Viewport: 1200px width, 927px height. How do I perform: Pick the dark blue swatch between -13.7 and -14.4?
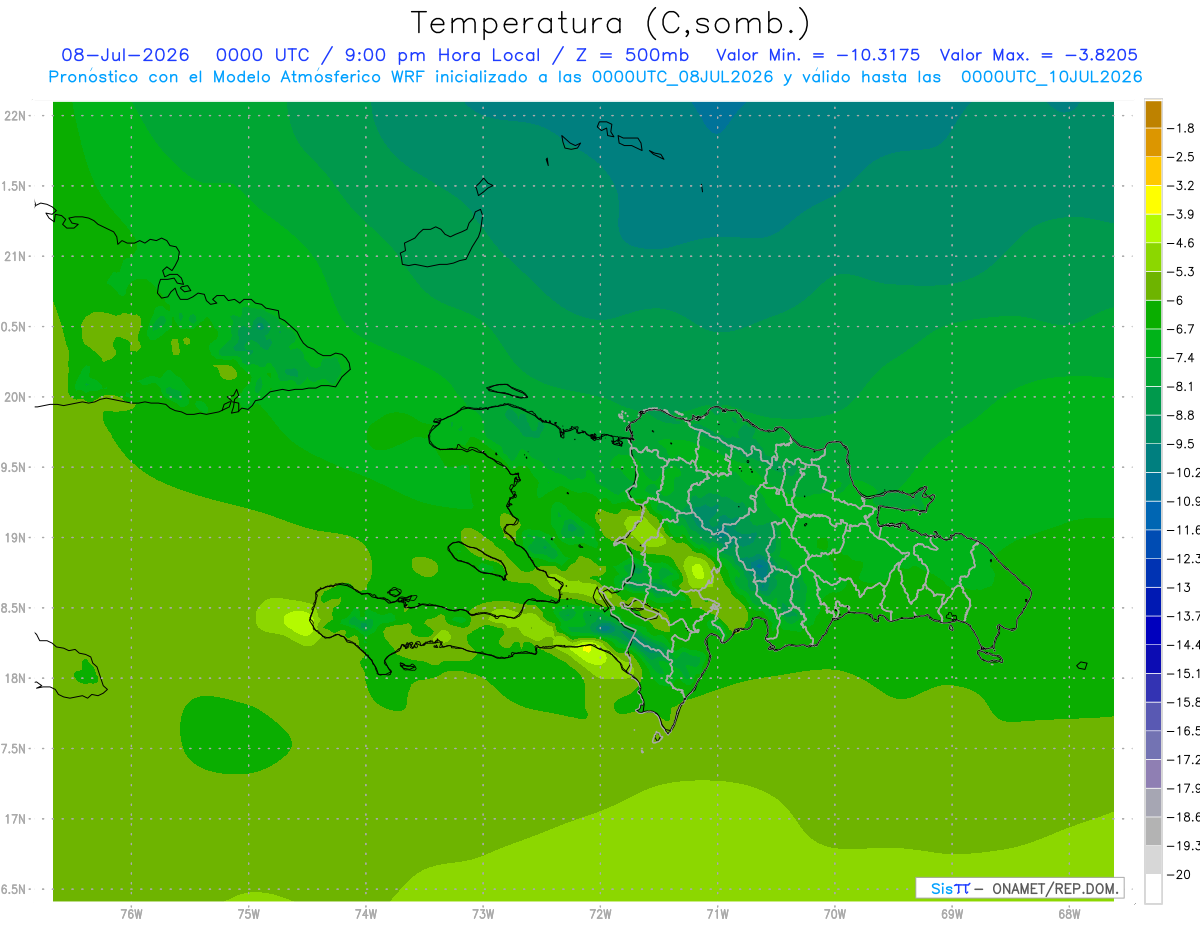coord(1153,630)
